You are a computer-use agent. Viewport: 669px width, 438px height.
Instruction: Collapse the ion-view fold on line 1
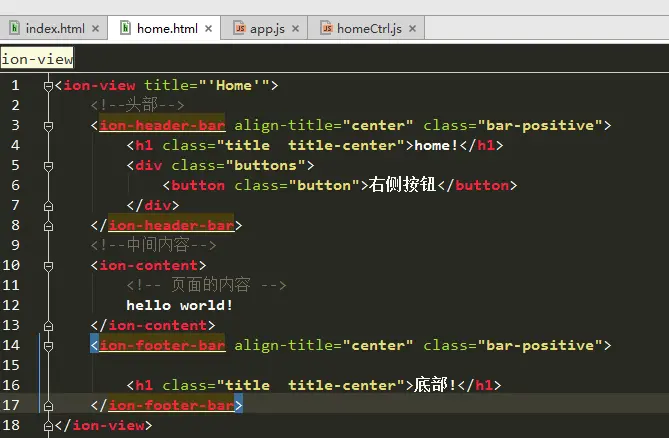pos(48,86)
